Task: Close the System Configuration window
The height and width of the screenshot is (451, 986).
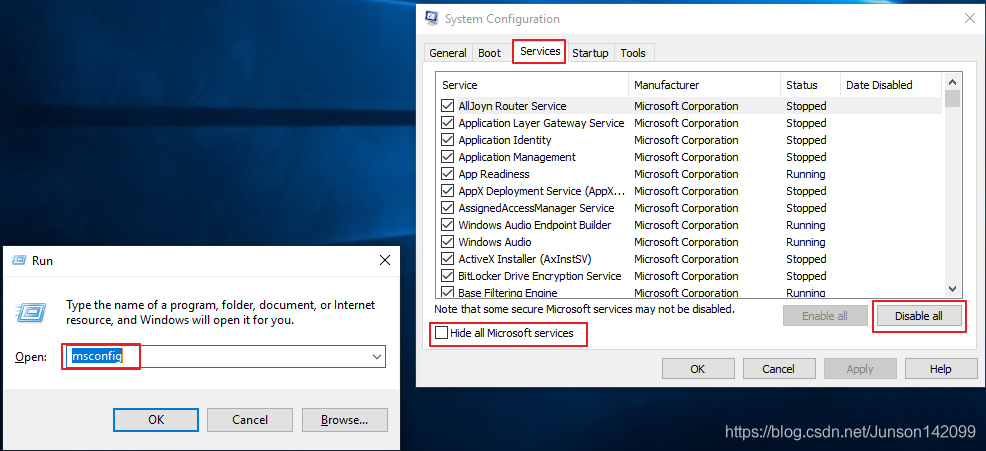Action: click(970, 18)
